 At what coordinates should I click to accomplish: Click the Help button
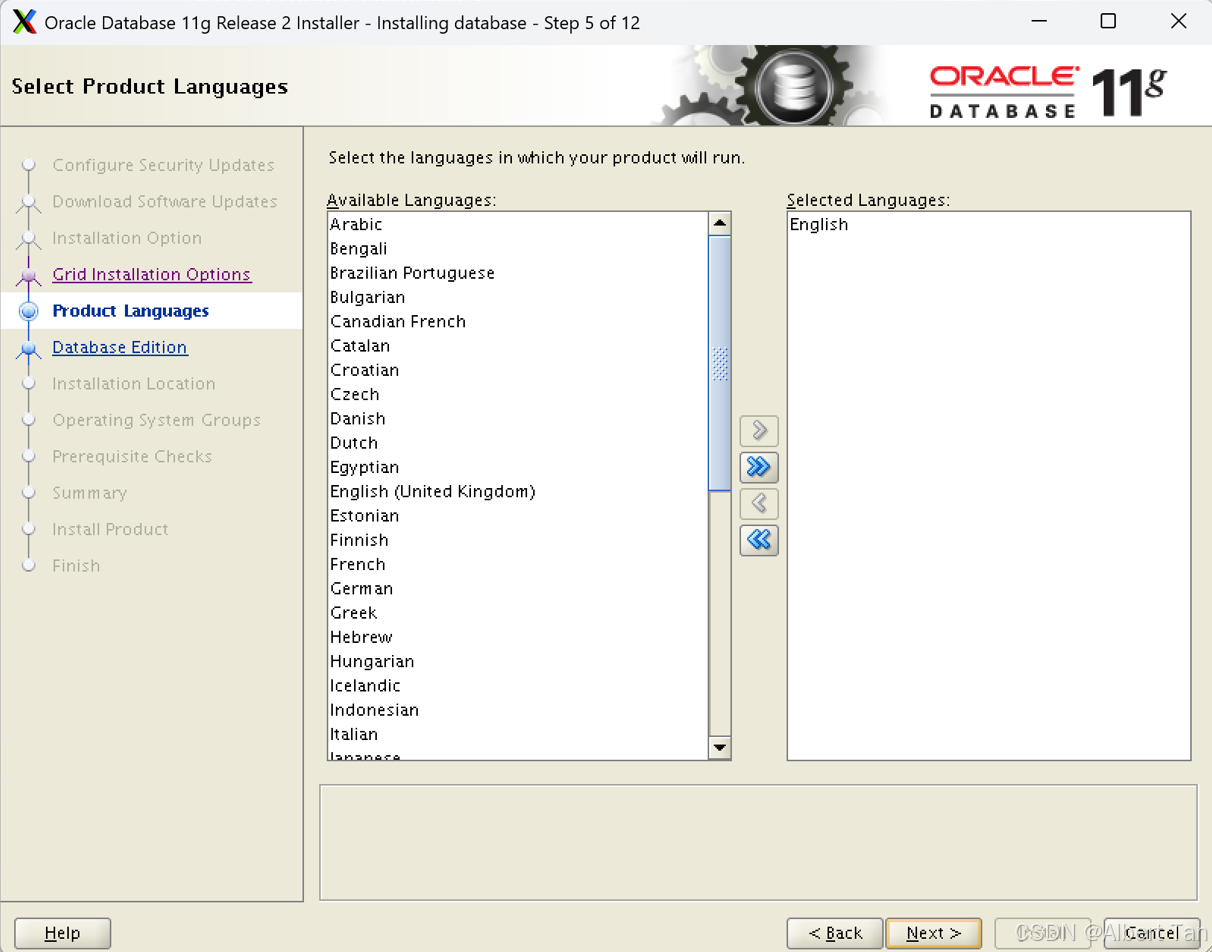pos(62,933)
